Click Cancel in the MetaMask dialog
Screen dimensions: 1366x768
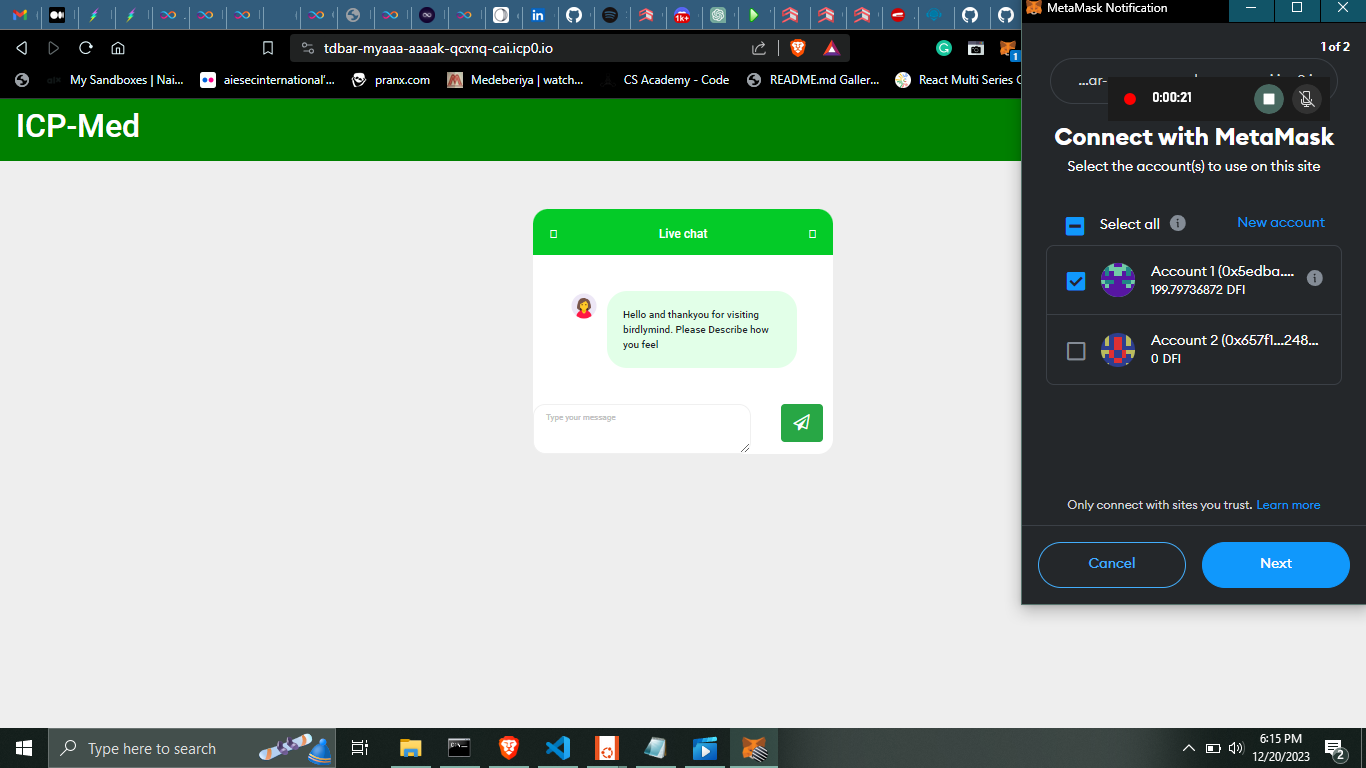(1111, 564)
